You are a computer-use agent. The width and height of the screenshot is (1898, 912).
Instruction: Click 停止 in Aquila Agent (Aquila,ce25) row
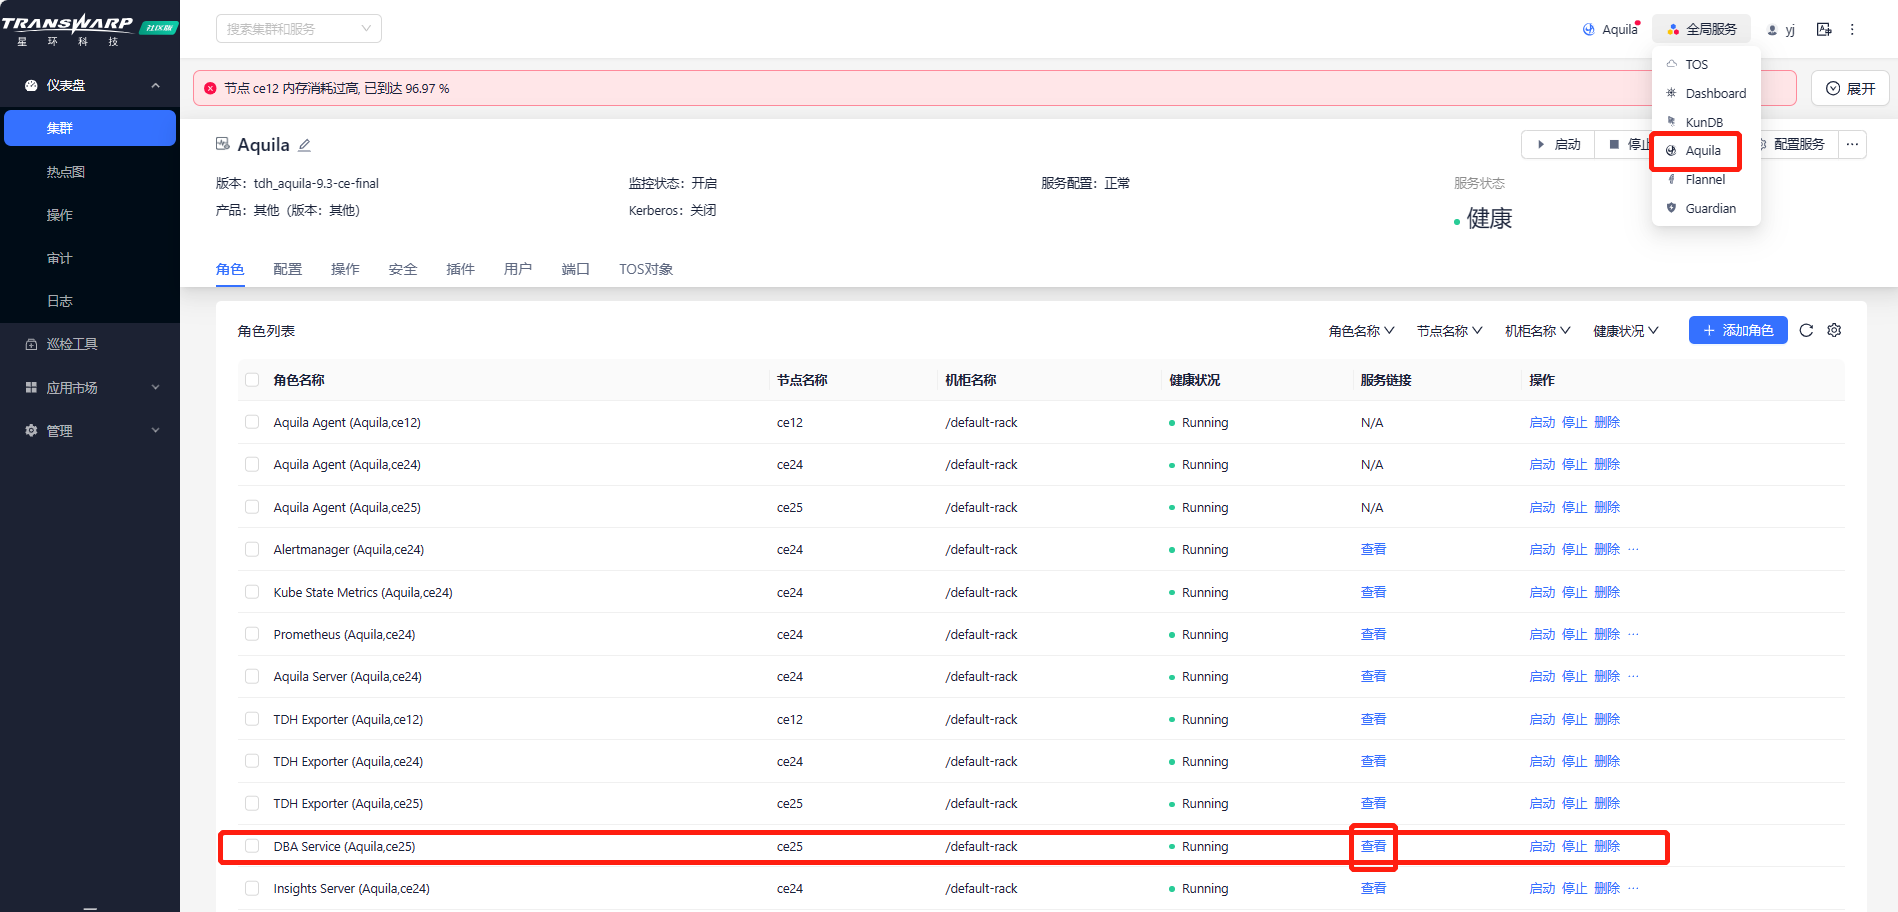click(x=1575, y=507)
